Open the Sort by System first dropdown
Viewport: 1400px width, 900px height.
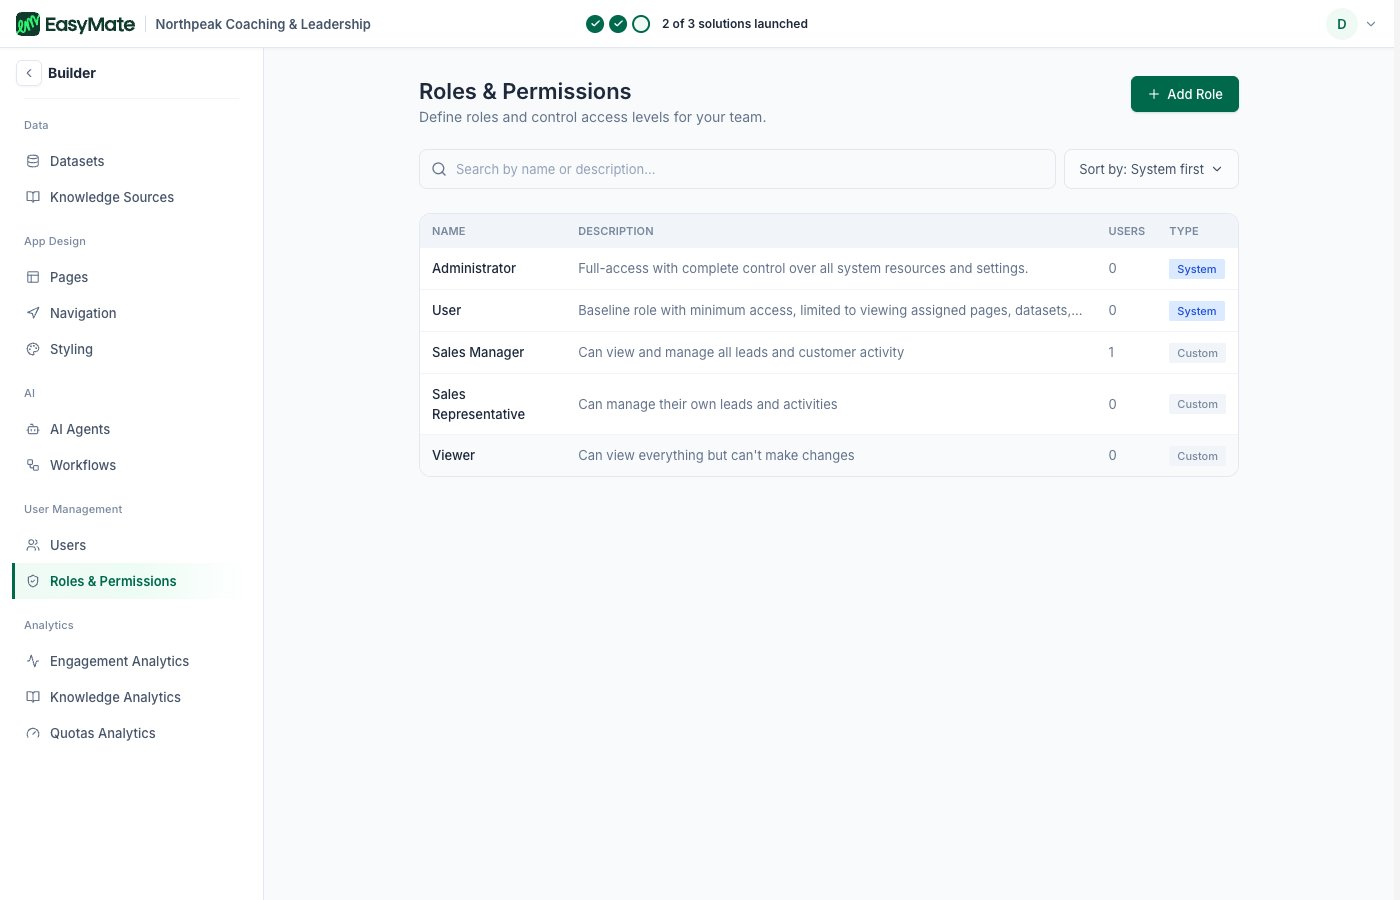(1151, 169)
